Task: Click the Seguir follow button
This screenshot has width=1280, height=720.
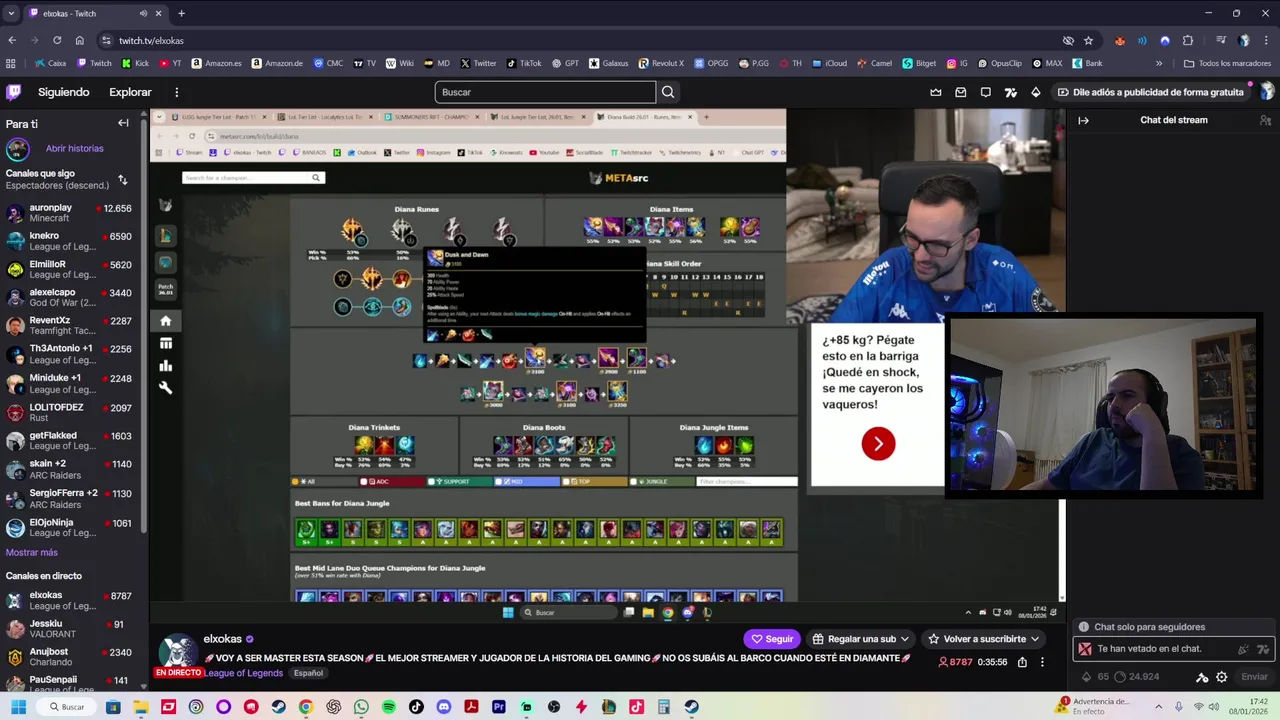Action: pos(771,639)
